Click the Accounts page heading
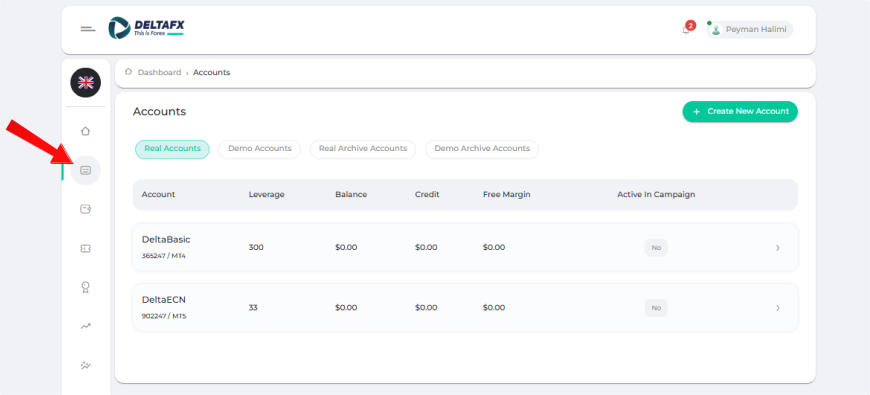The width and height of the screenshot is (870, 395). click(x=159, y=112)
